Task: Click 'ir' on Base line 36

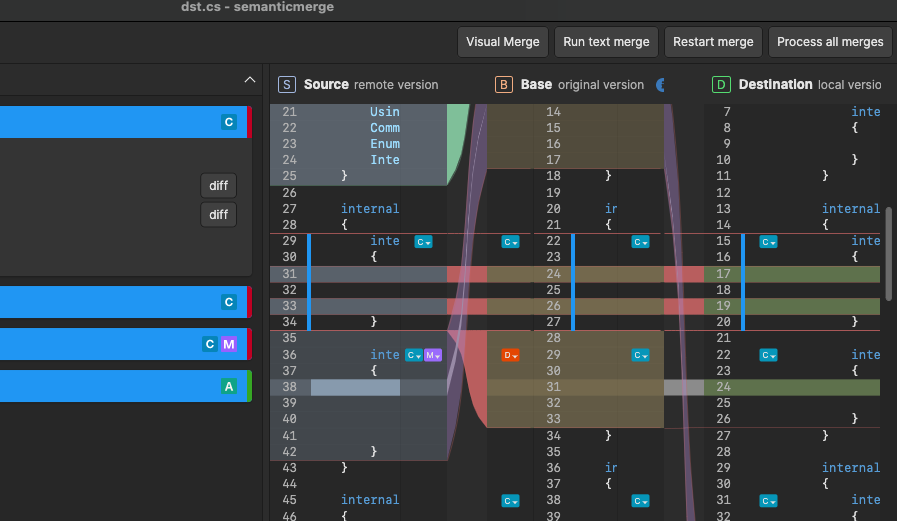Action: pyautogui.click(x=611, y=468)
